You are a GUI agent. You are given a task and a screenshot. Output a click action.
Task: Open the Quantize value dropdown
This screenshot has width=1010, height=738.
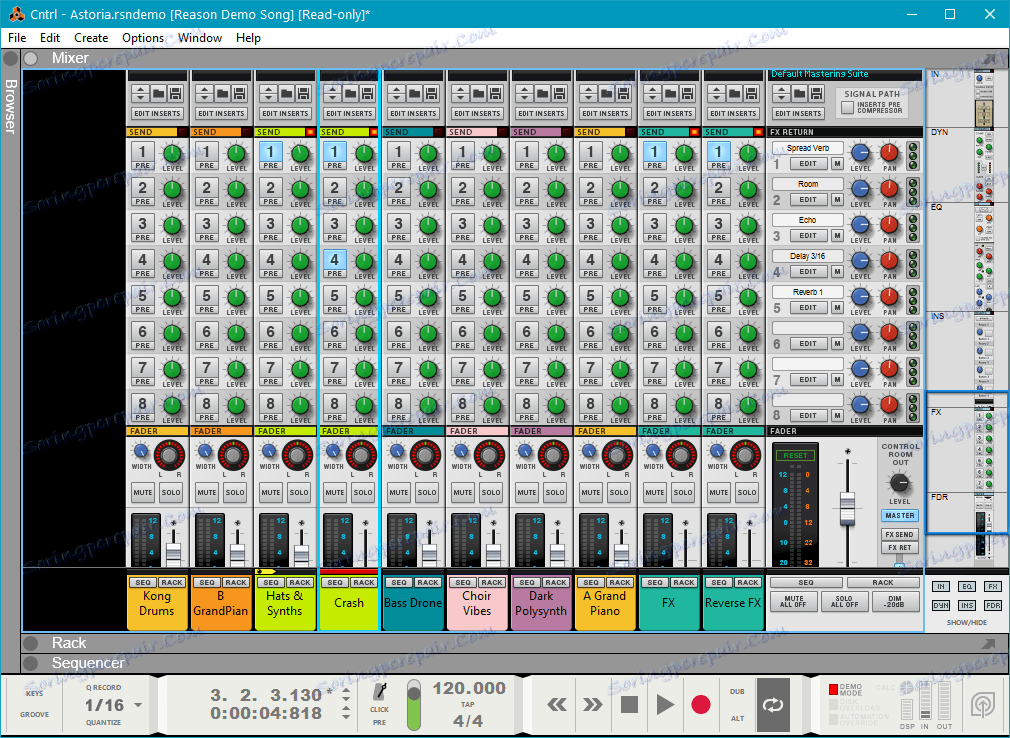[x=137, y=705]
